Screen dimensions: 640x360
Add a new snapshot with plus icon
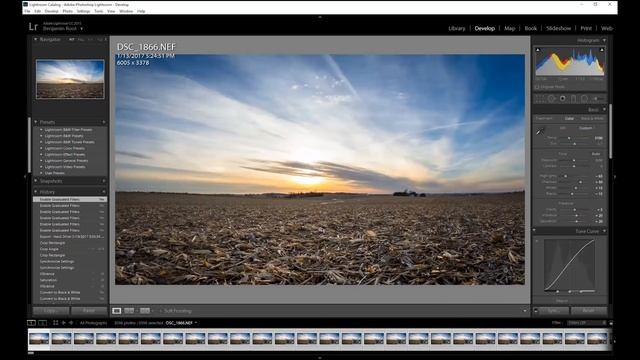(x=104, y=181)
